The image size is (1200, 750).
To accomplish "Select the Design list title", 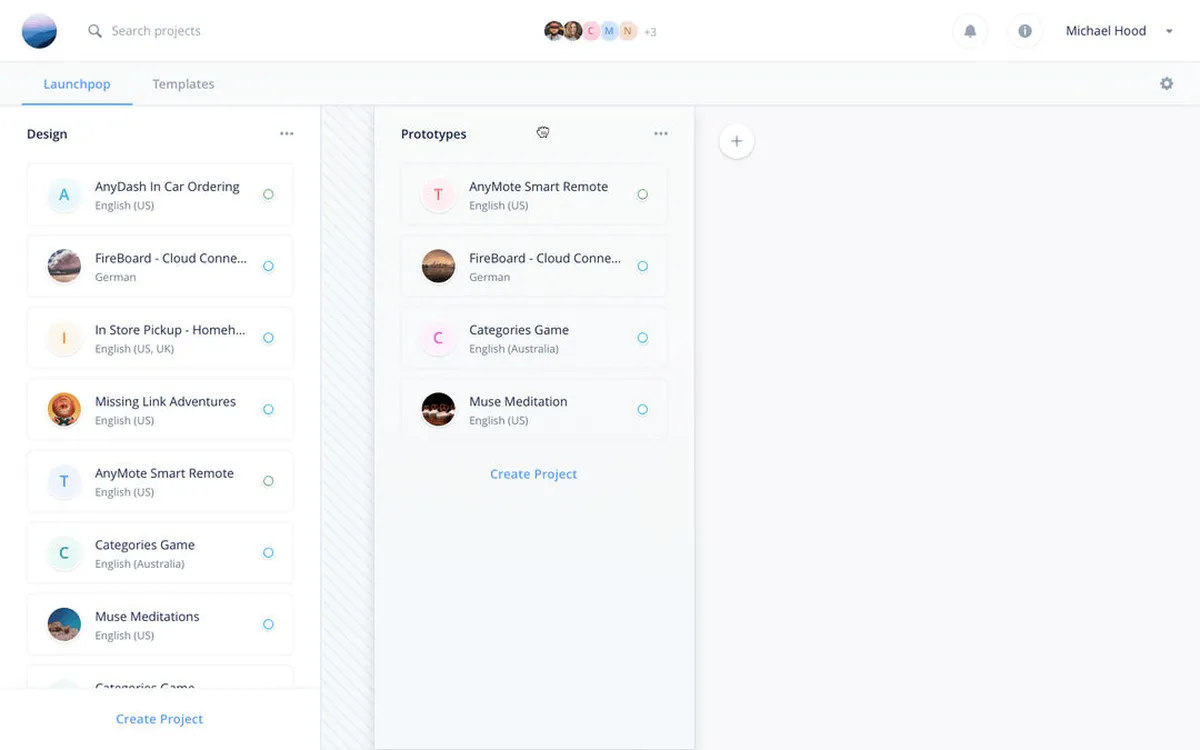I will pyautogui.click(x=47, y=134).
